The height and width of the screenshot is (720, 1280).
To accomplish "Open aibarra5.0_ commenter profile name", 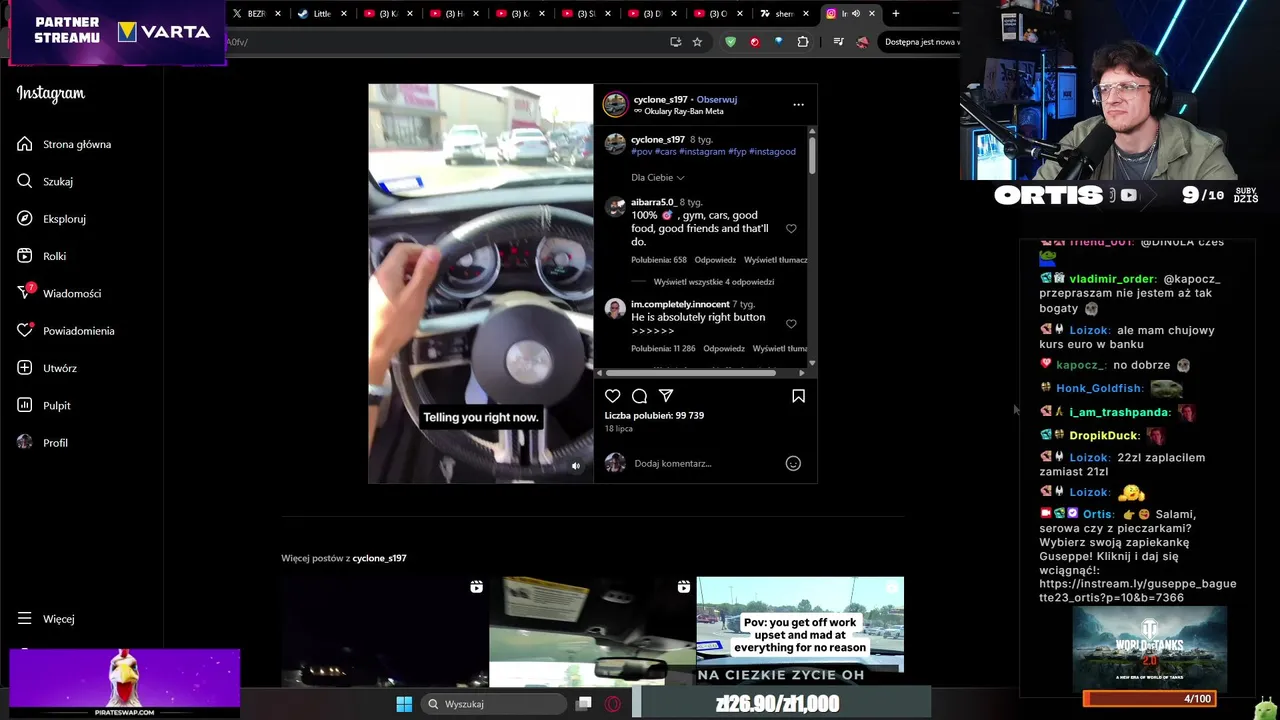I will coord(654,202).
